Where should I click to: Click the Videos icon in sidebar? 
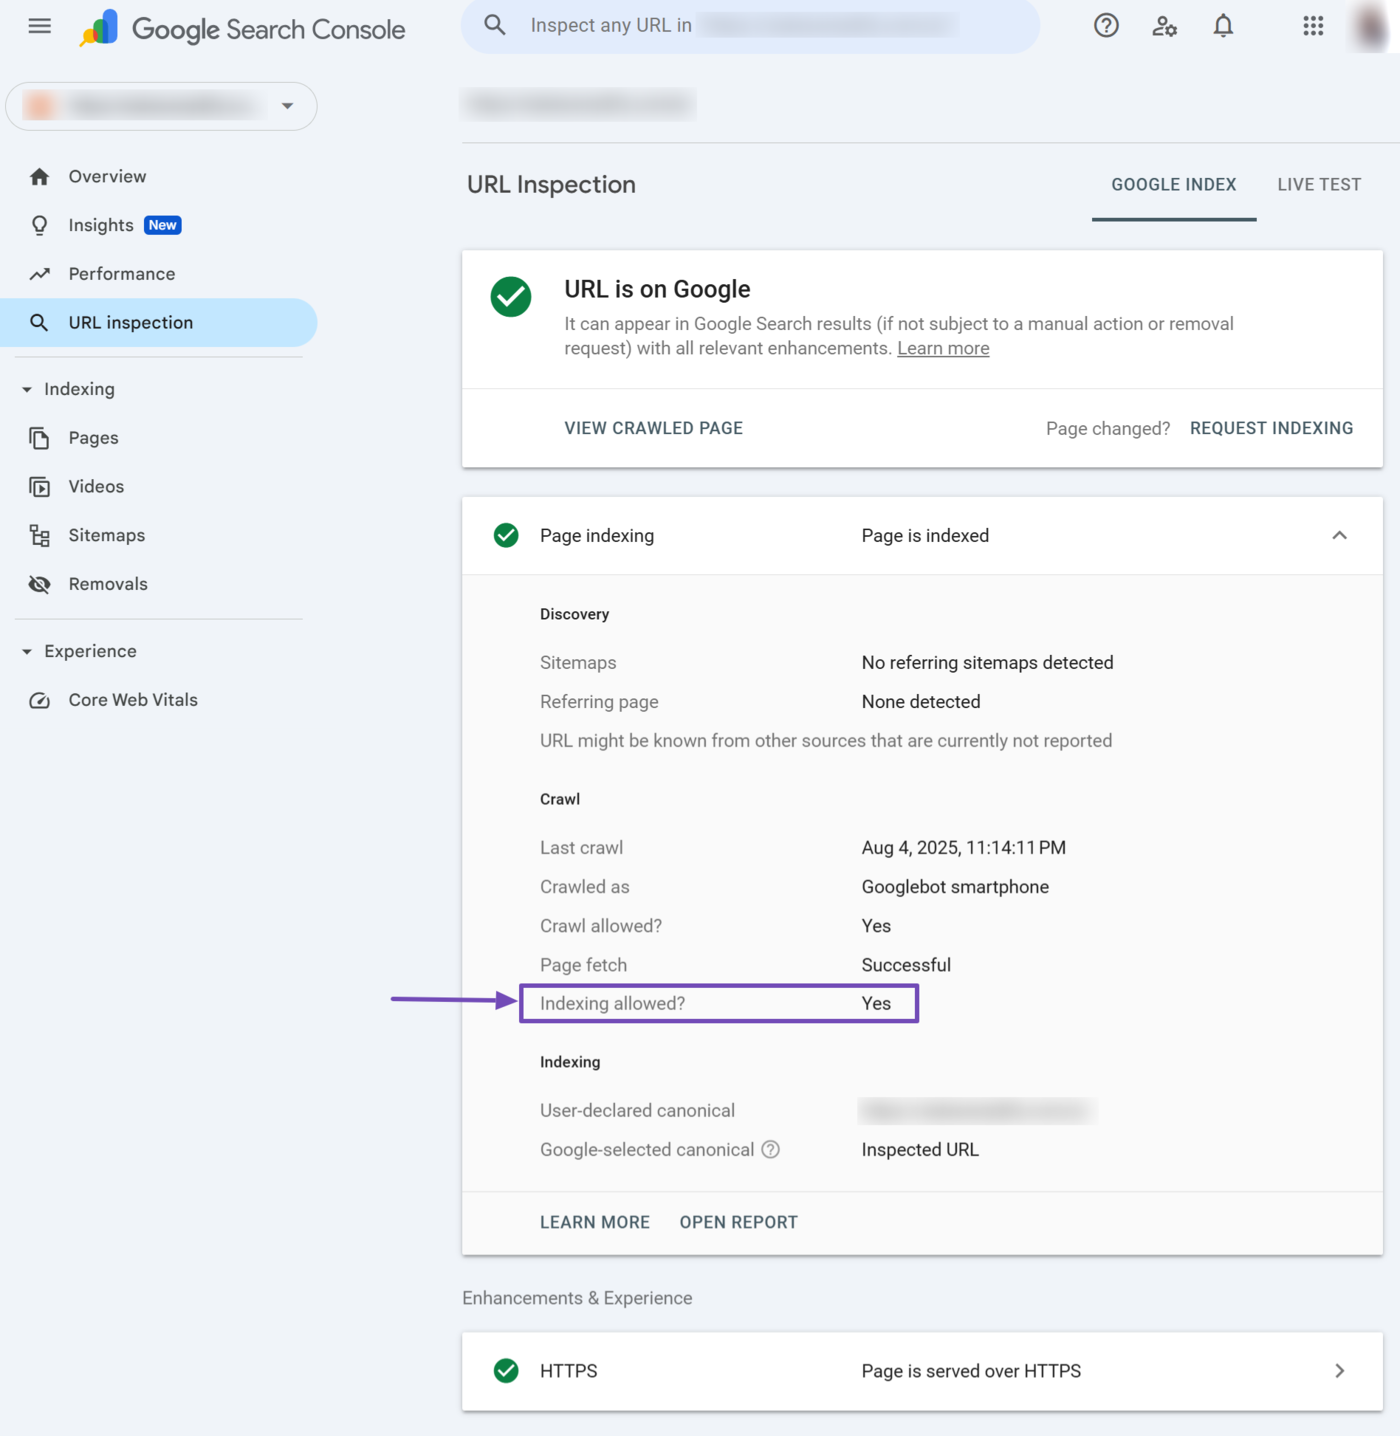point(39,487)
